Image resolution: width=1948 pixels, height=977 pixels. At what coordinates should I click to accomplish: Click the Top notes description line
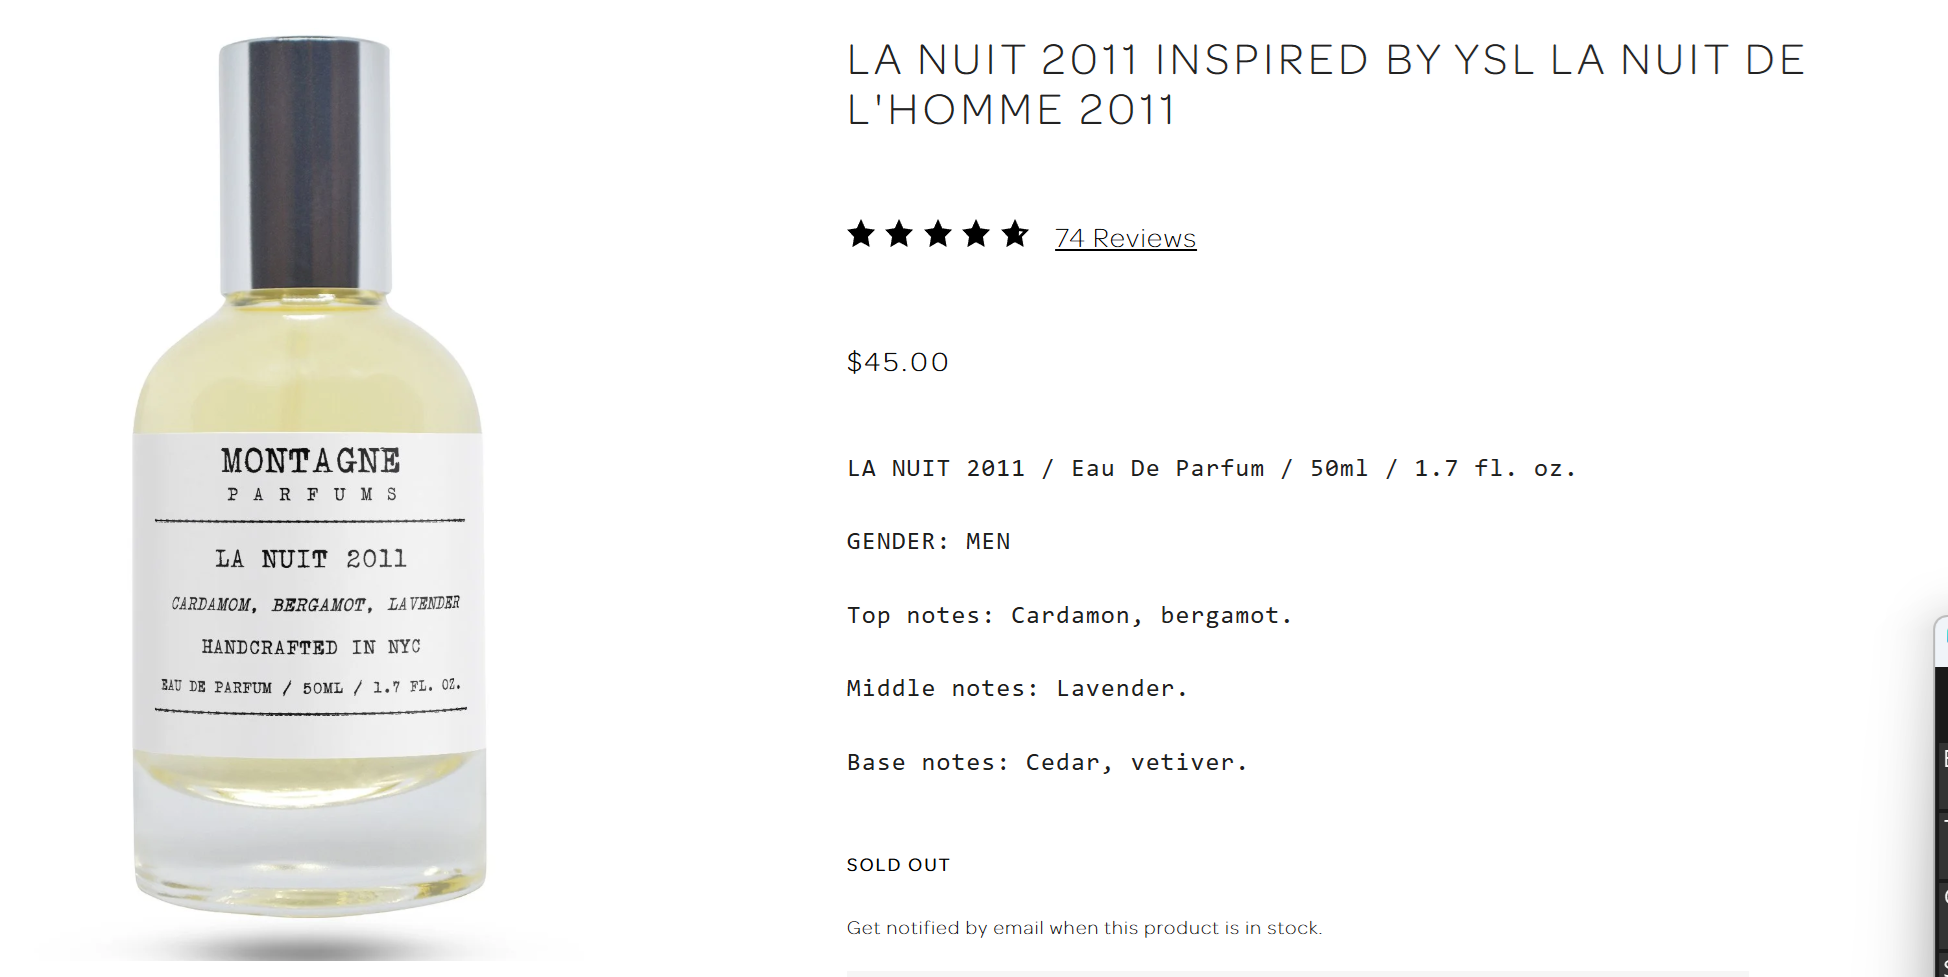pos(1069,616)
